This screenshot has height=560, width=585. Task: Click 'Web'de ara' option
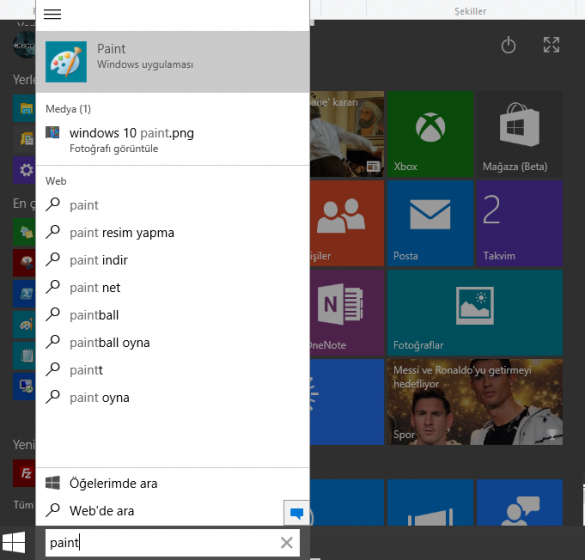pos(159,511)
